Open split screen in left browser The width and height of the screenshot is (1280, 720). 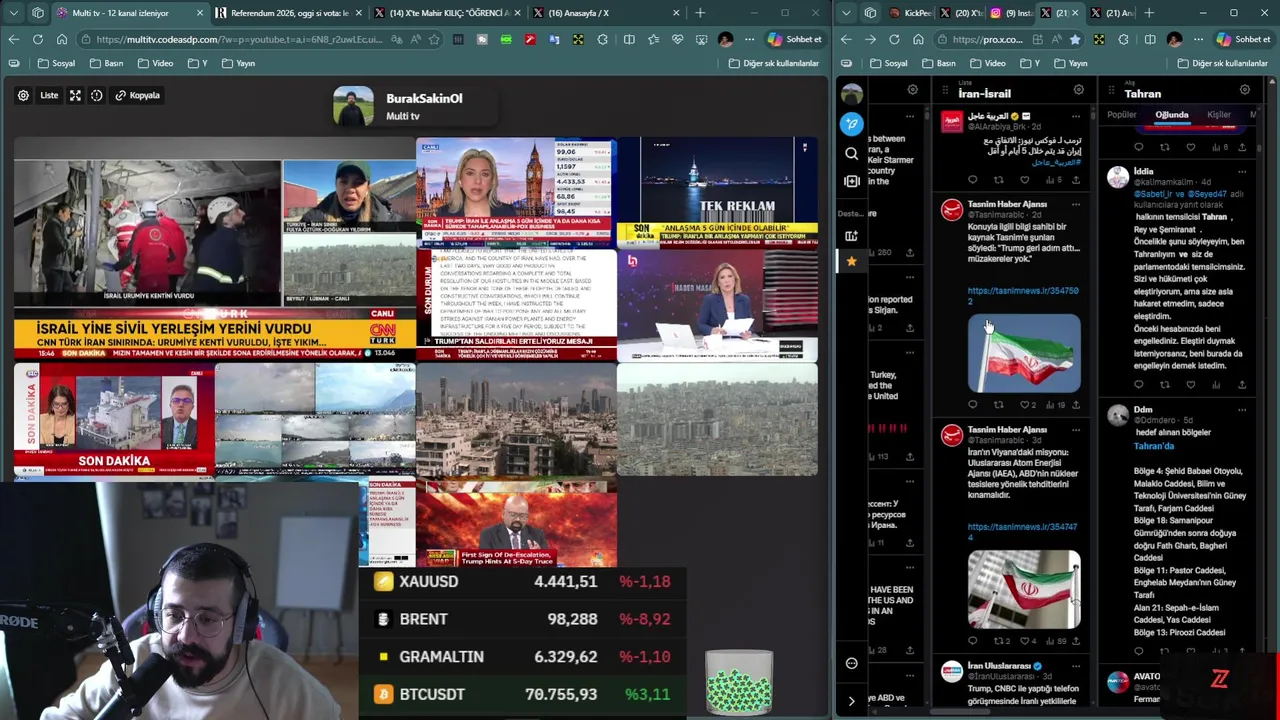(x=629, y=39)
